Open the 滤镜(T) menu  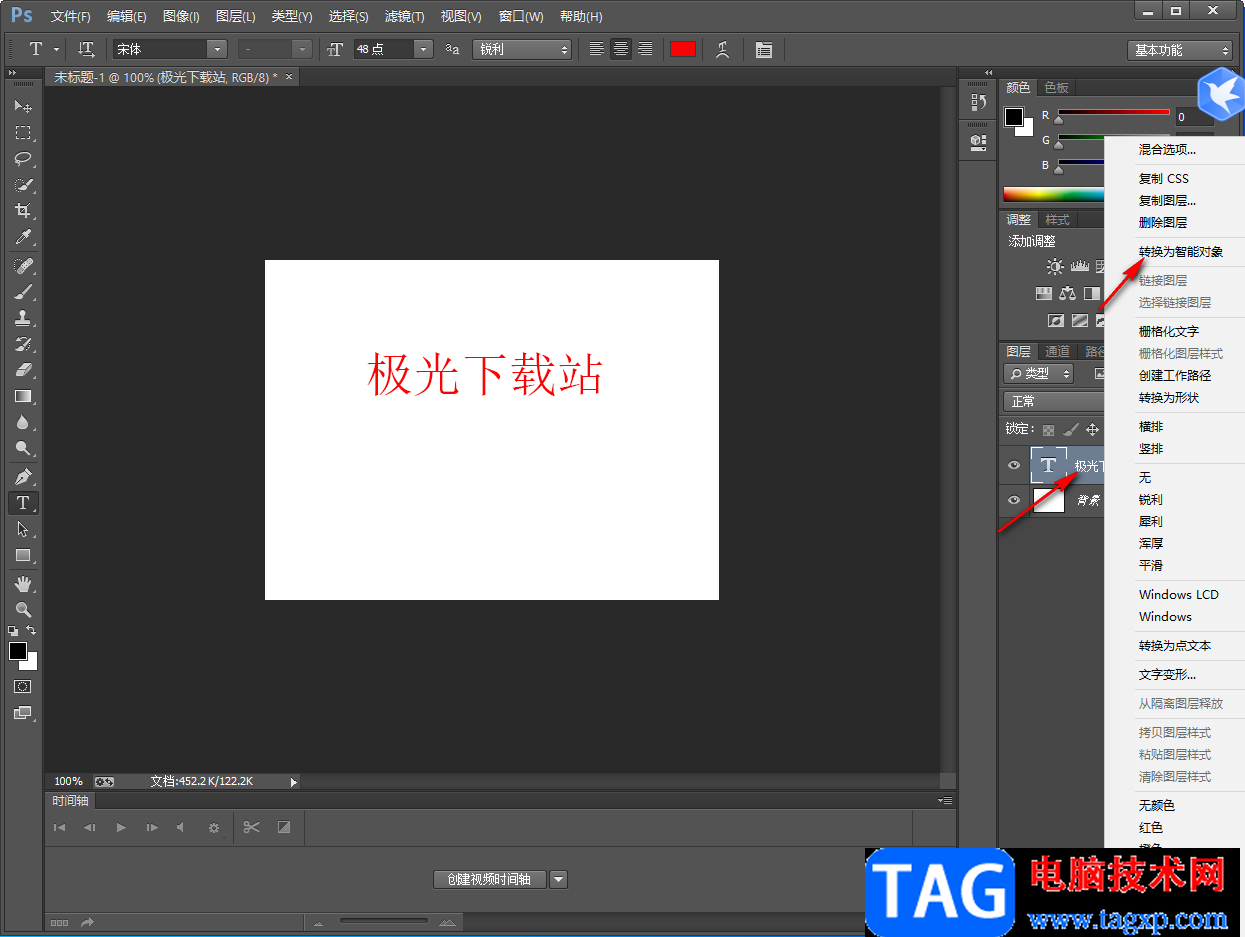pos(404,16)
